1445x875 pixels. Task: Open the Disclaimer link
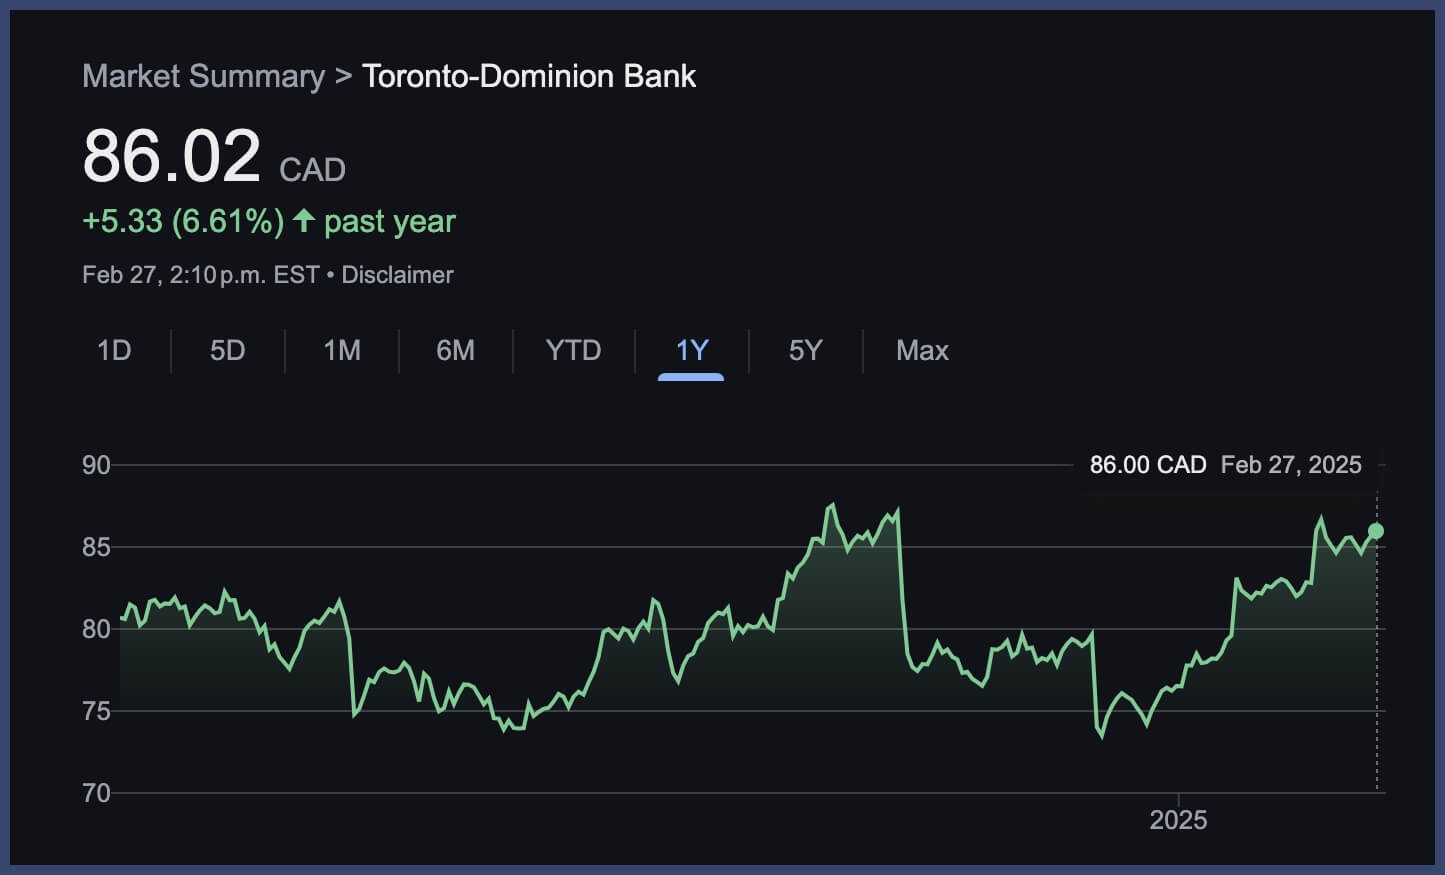pos(397,274)
